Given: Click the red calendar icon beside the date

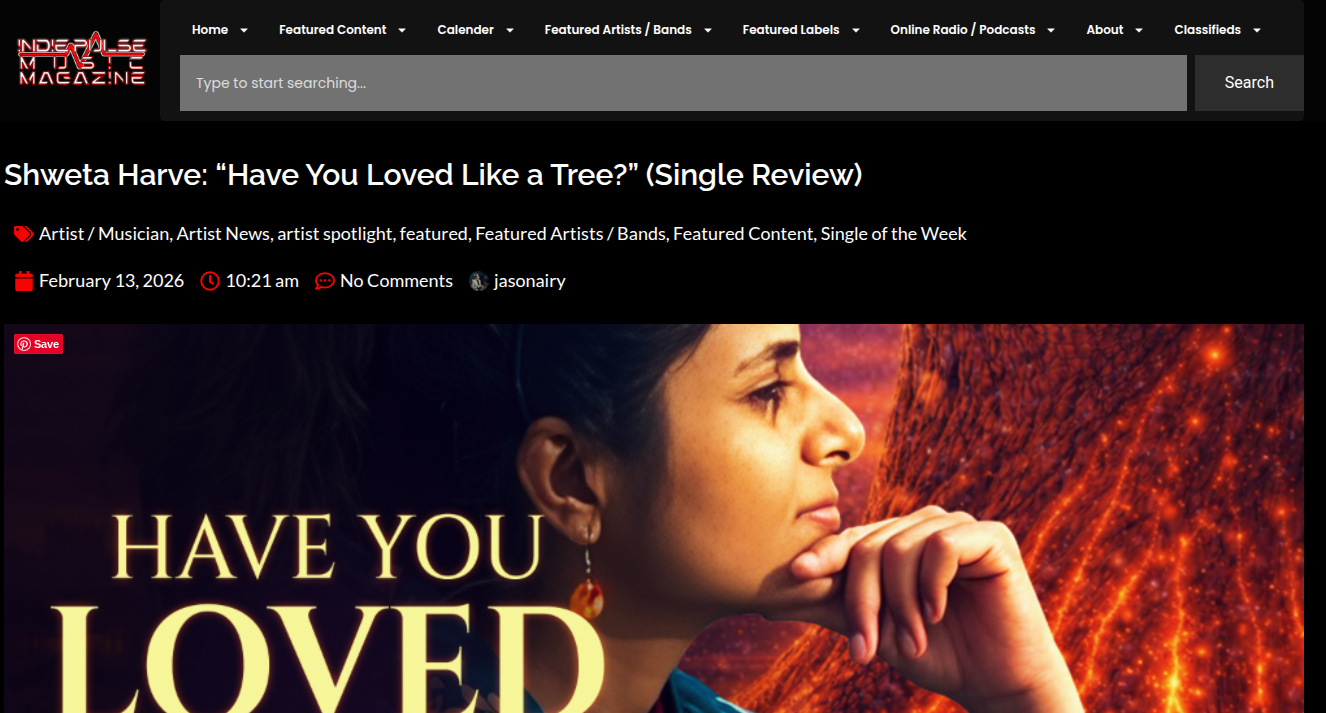Looking at the screenshot, I should (24, 281).
